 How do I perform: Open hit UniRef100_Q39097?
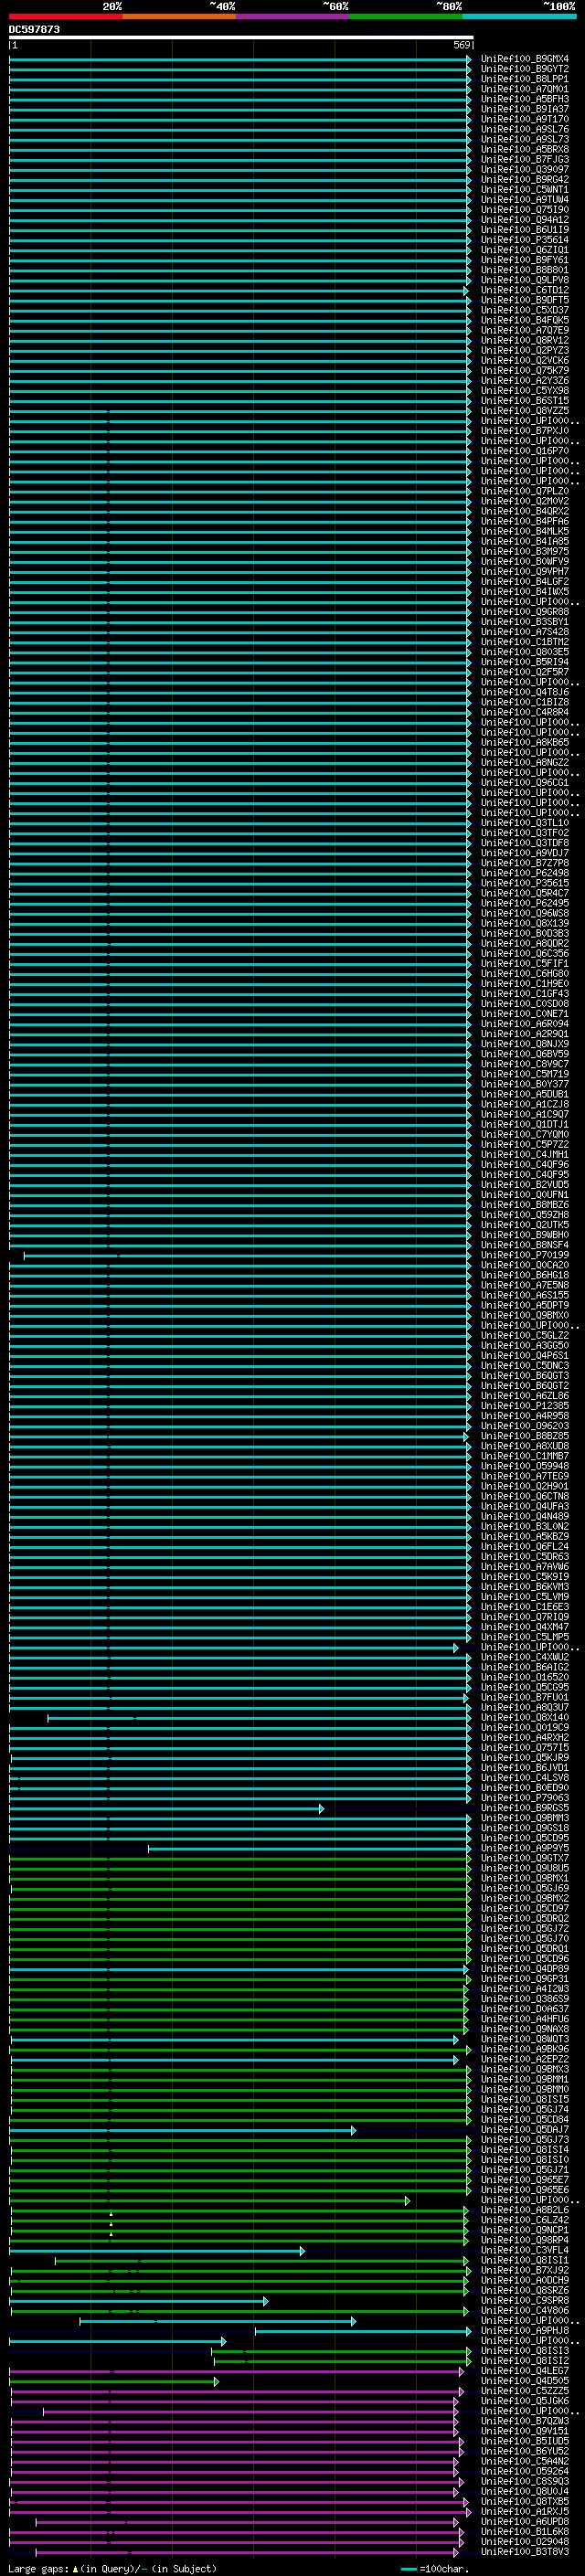pyautogui.click(x=524, y=169)
